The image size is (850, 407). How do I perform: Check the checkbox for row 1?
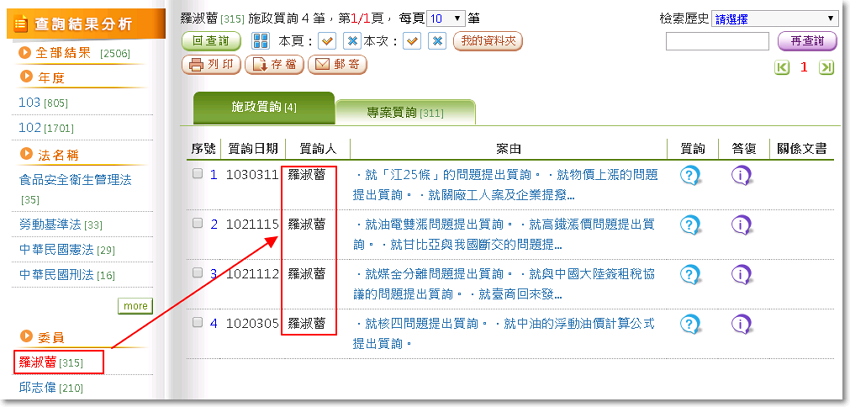197,174
